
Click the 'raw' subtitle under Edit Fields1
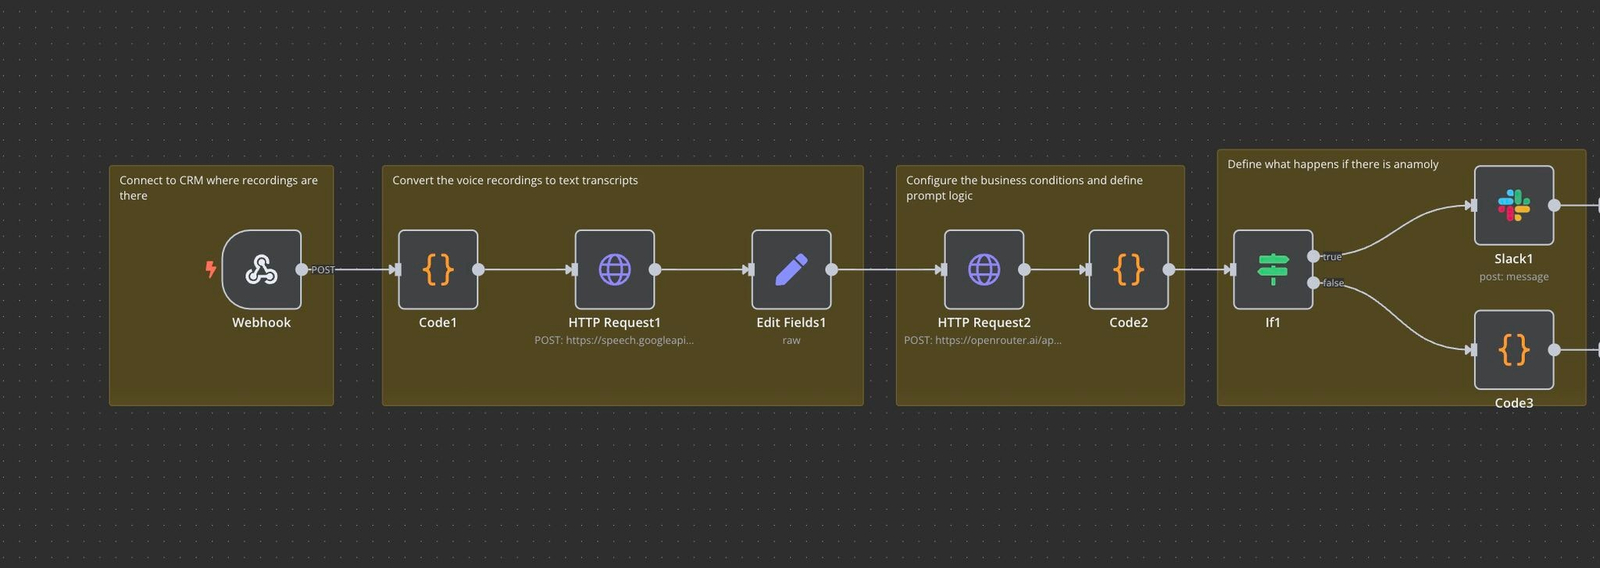(x=791, y=341)
